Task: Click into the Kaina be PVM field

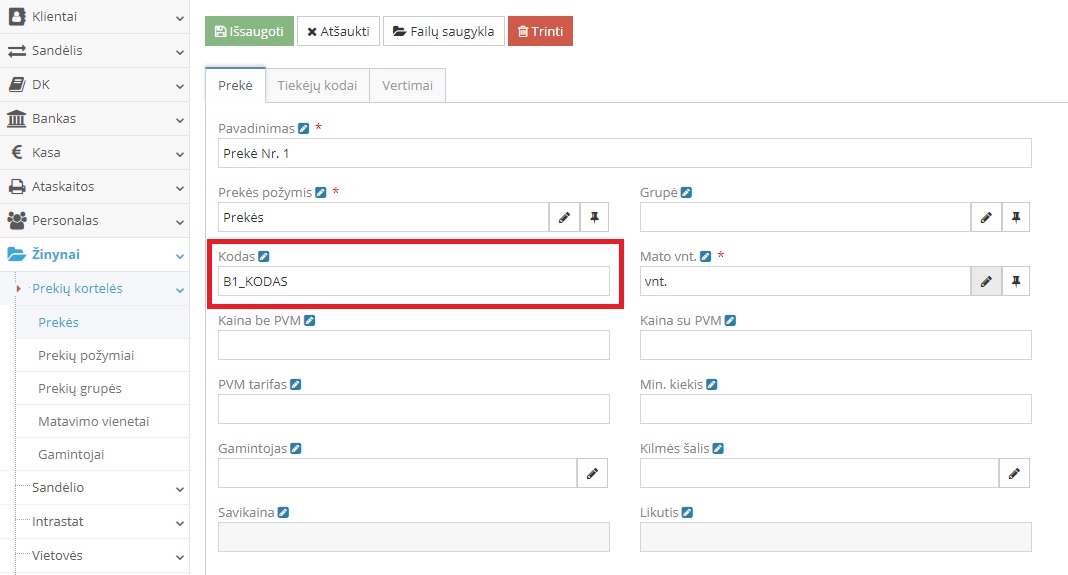Action: pyautogui.click(x=414, y=345)
